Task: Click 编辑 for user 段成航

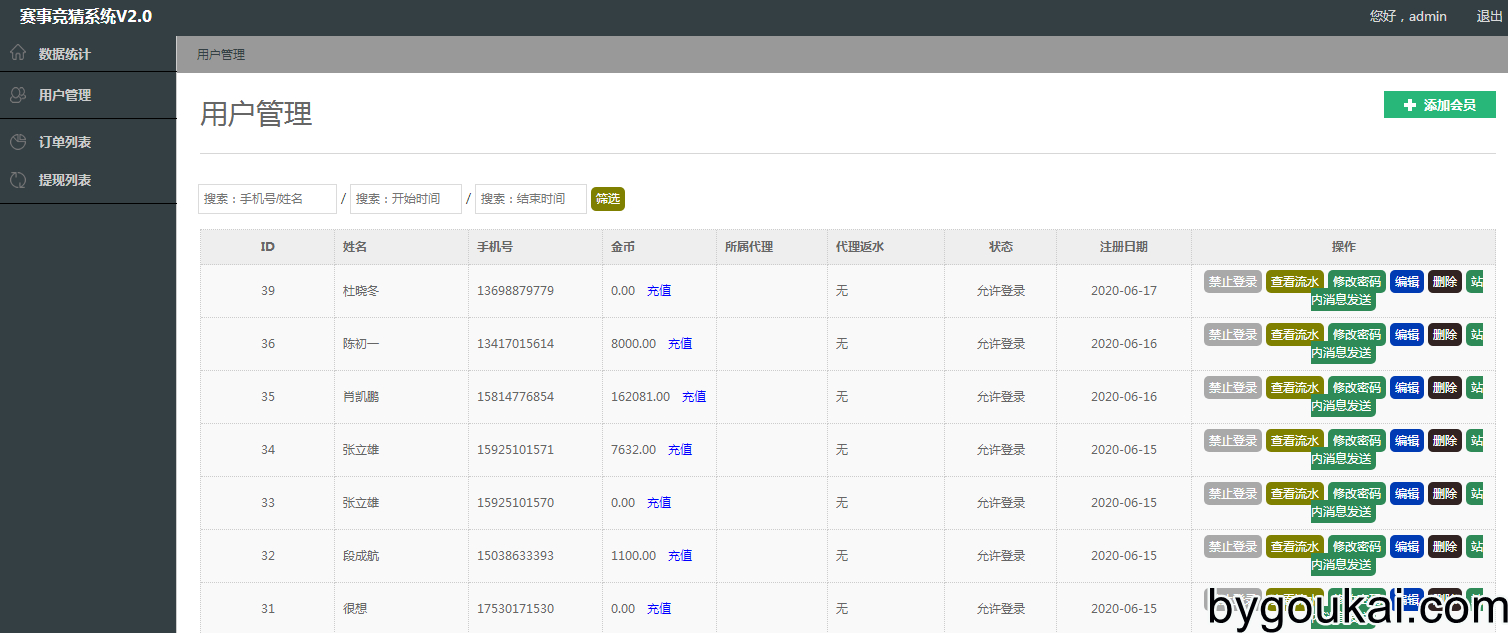Action: 1407,547
